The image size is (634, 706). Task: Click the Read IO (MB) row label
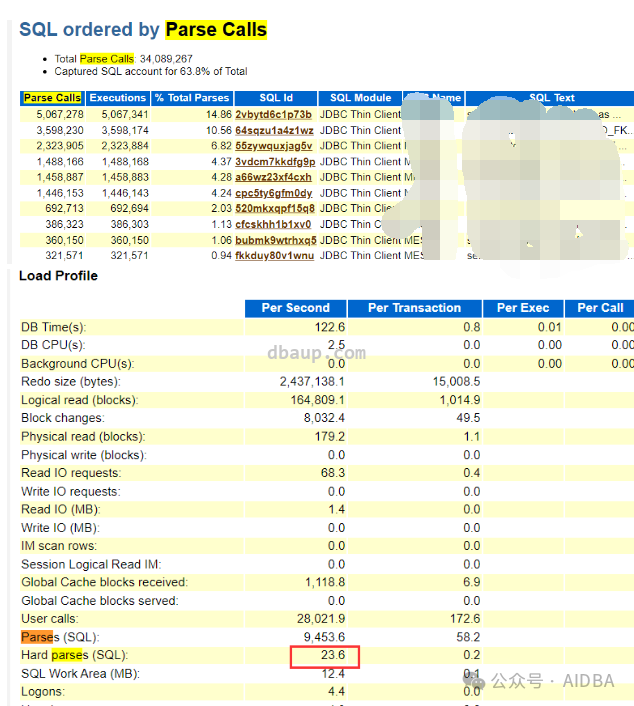[x=61, y=509]
